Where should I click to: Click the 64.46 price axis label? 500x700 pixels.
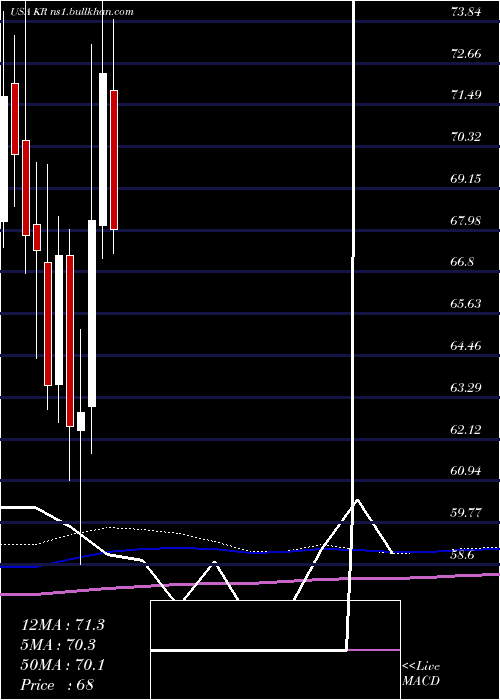pyautogui.click(x=466, y=346)
